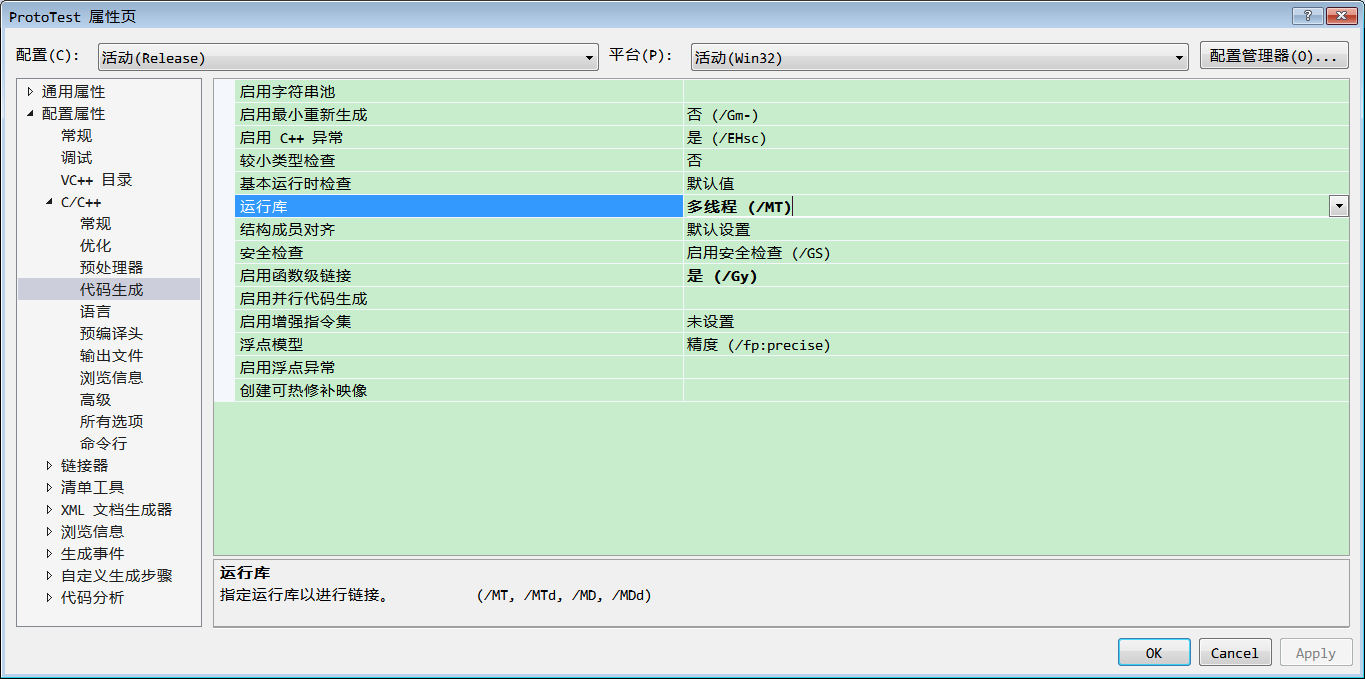
Task: Expand the 代码分析 tree node
Action: (50, 598)
